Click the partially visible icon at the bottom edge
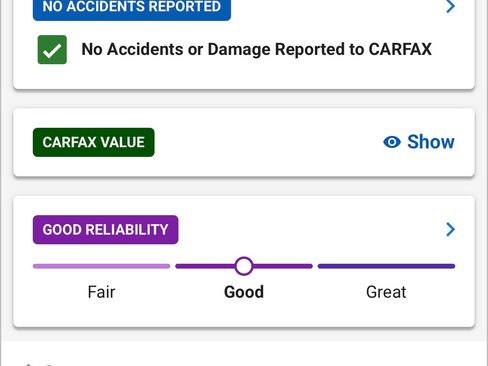 [x=38, y=364]
